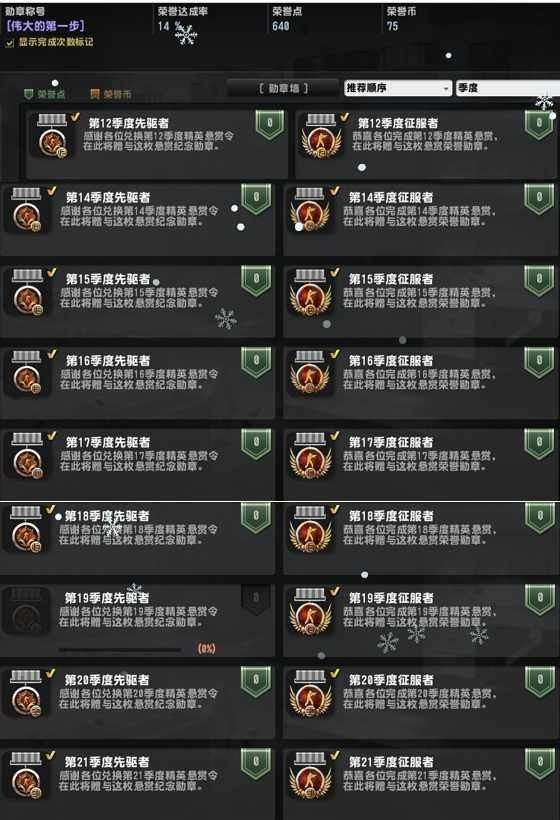Select the 第18季度先驱者 medal entry
The image size is (560, 820).
(x=138, y=538)
